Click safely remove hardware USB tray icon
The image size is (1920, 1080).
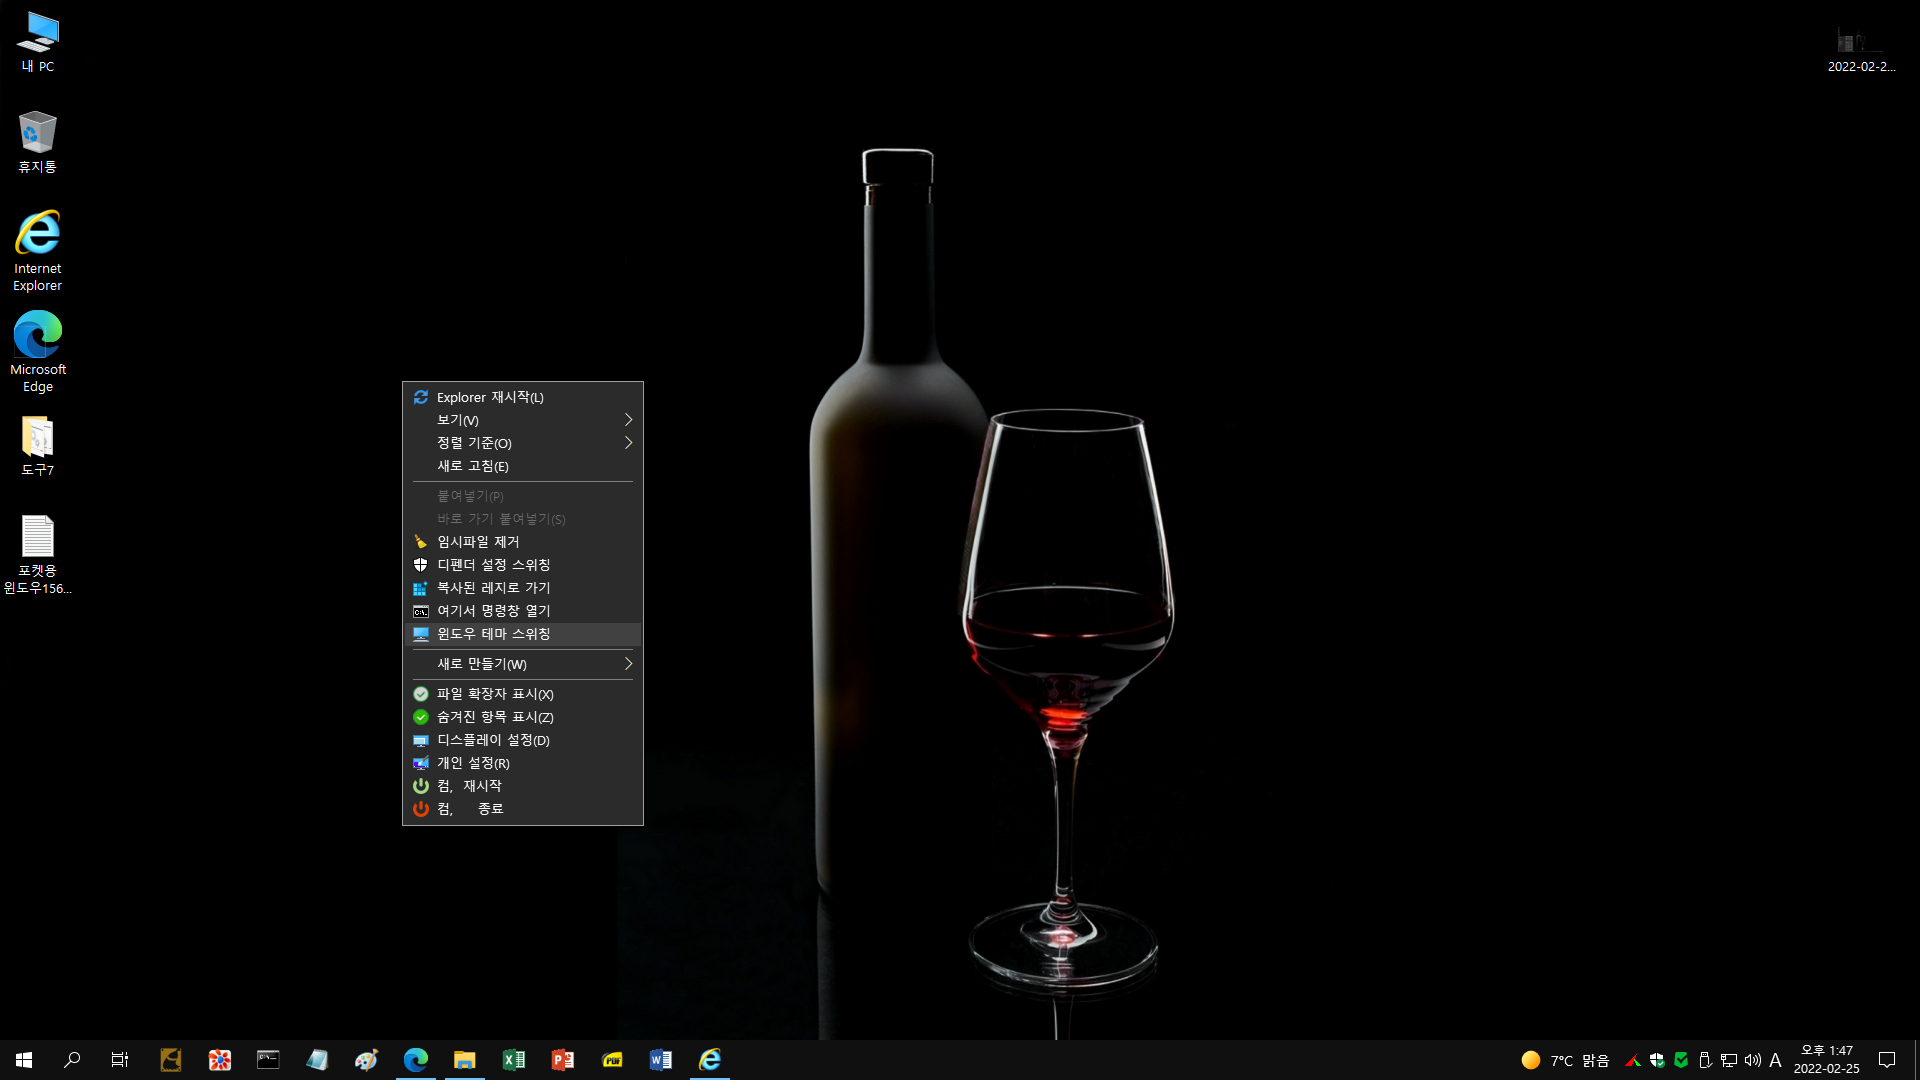tap(1705, 1060)
